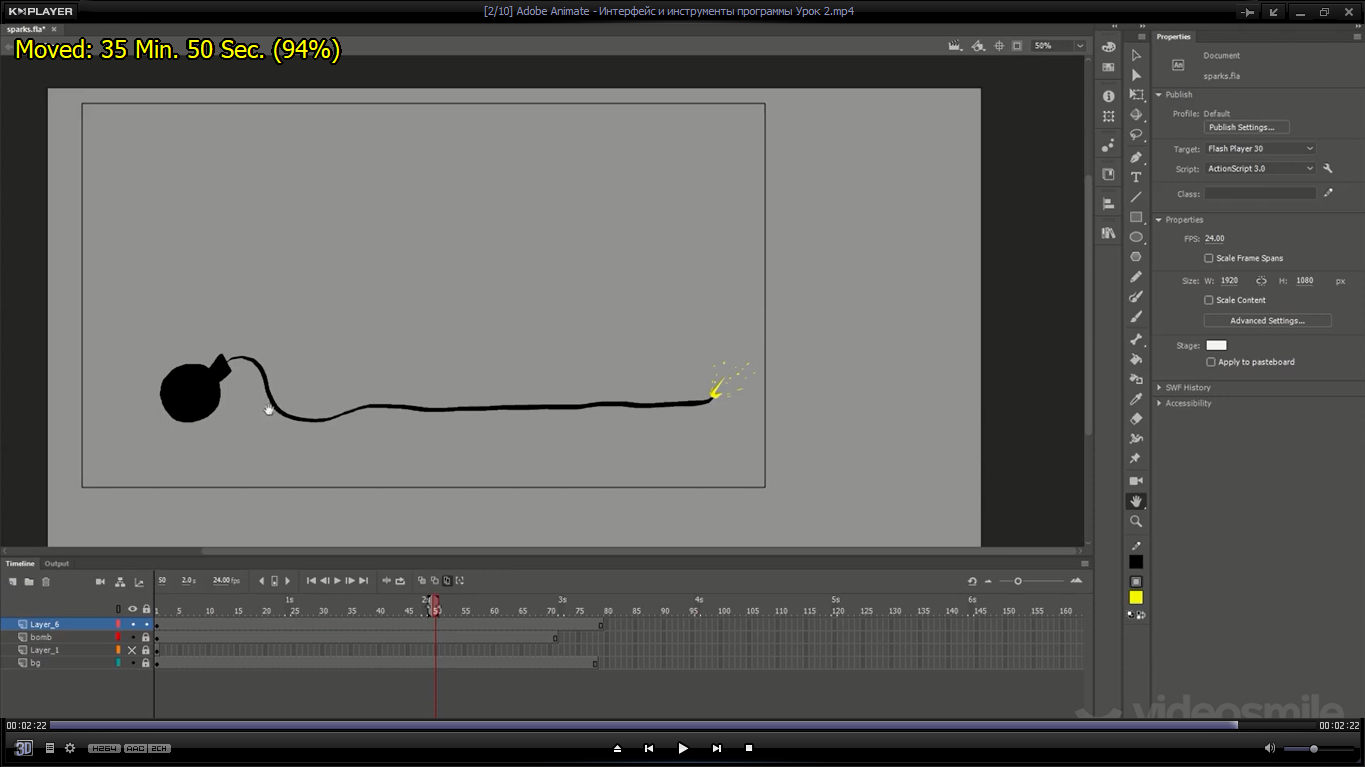Select the Eraser tool
The width and height of the screenshot is (1365, 767).
pyautogui.click(x=1136, y=419)
